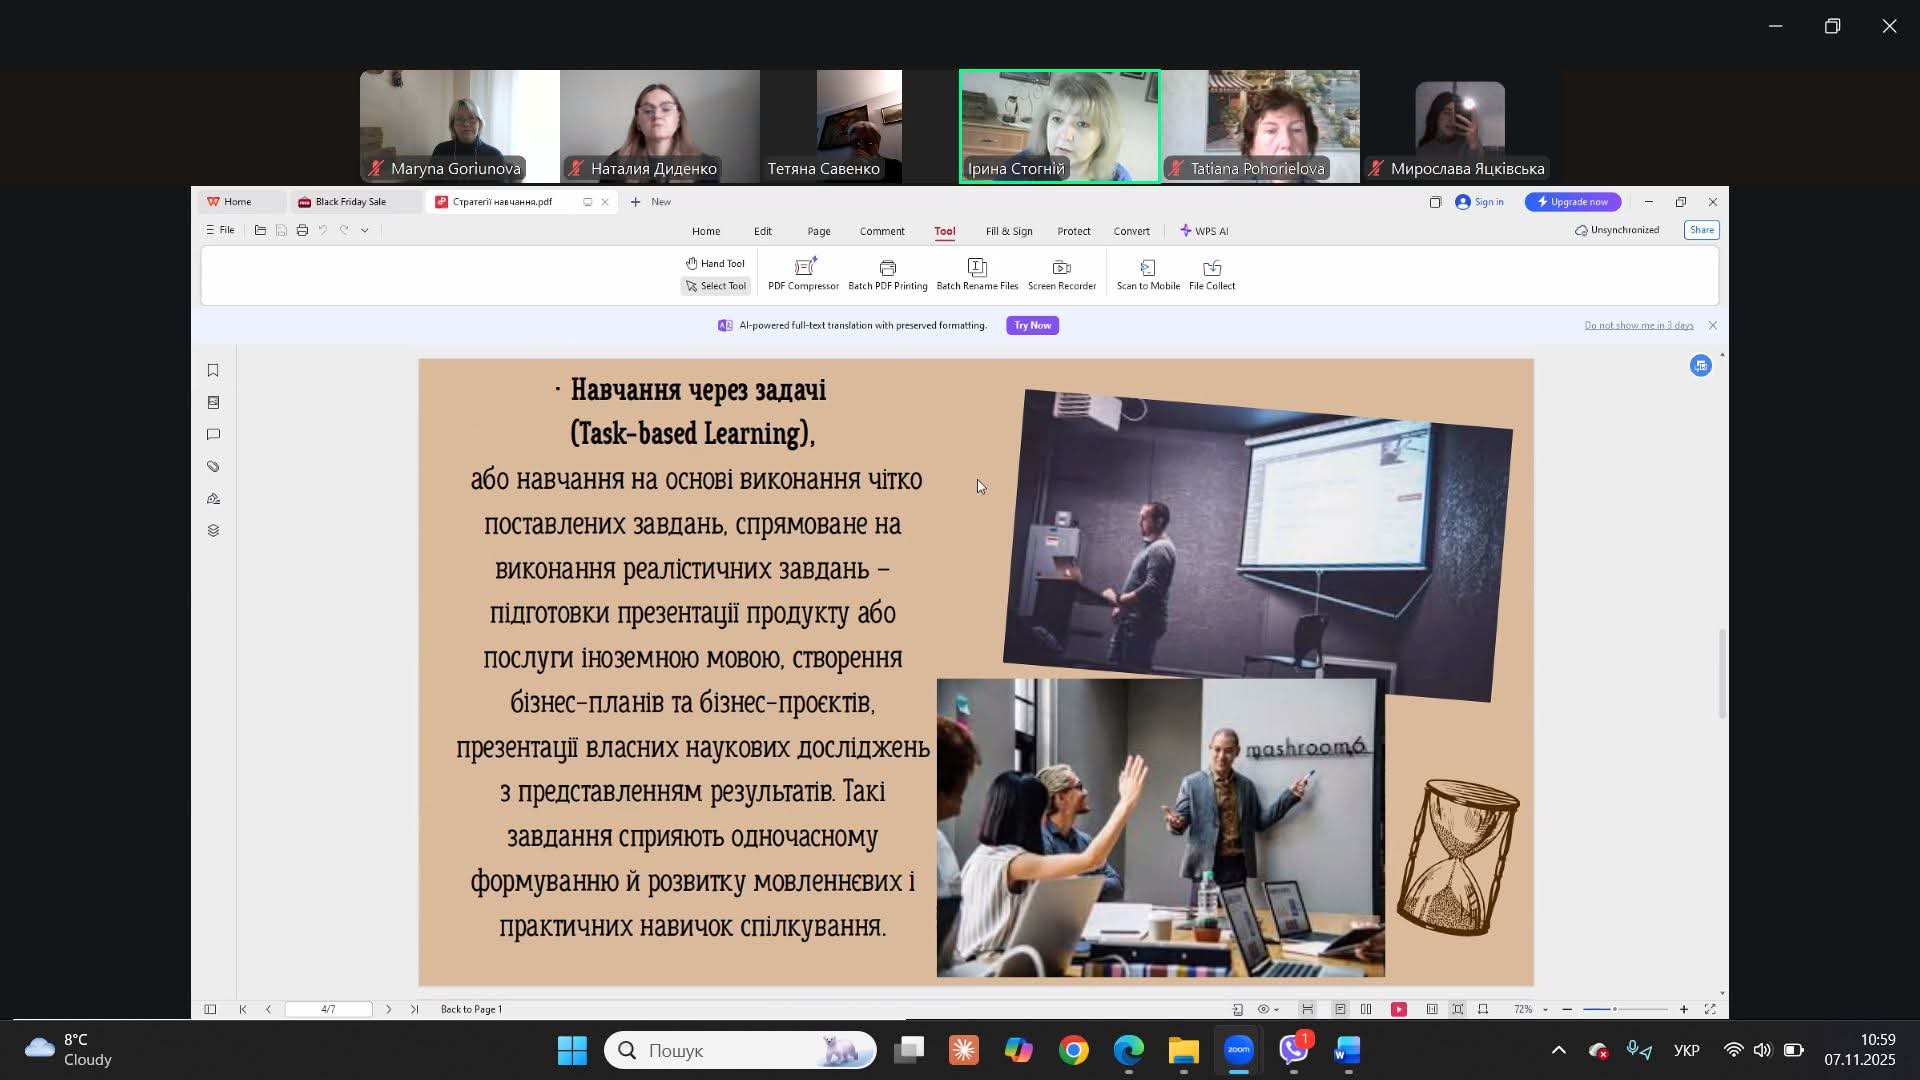
Task: Open Scan to Mobile
Action: tap(1147, 273)
